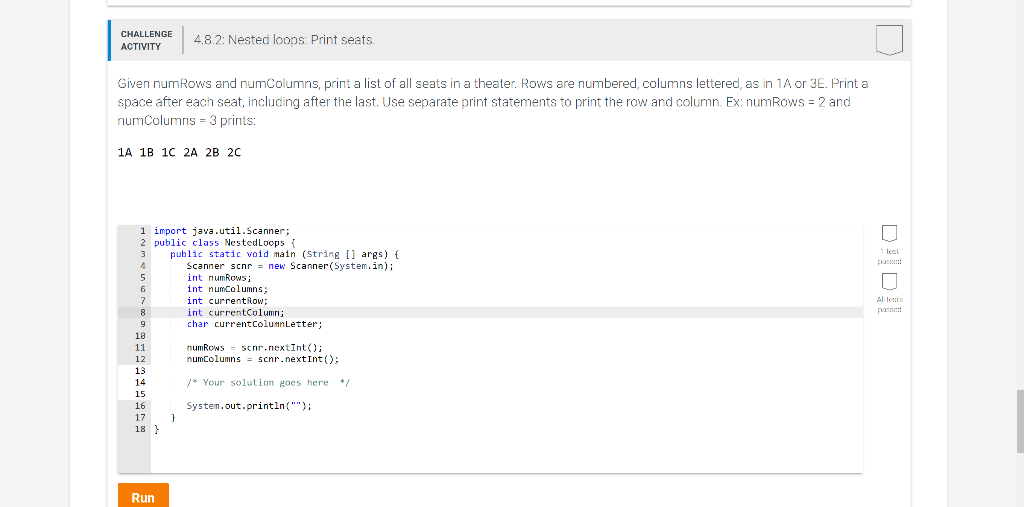Click the 'All tests passed' checkbox indicator
Screen dimensions: 1024x507
pyautogui.click(x=889, y=281)
